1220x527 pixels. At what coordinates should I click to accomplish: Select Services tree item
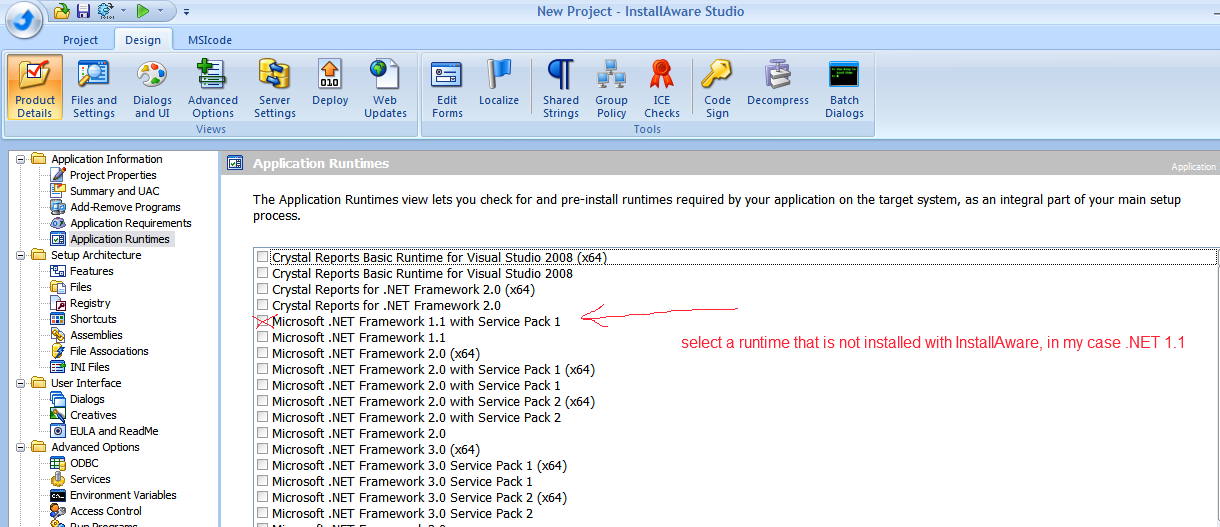(x=90, y=479)
